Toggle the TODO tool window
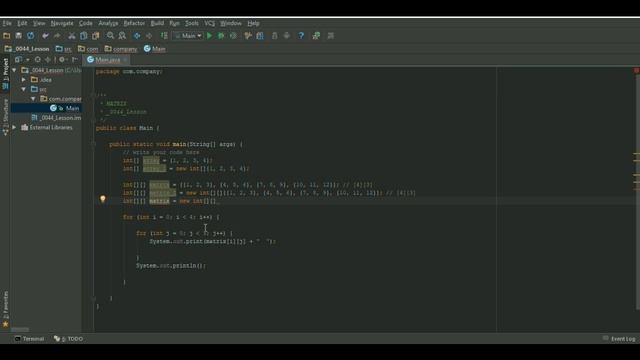640x360 pixels. 69,339
